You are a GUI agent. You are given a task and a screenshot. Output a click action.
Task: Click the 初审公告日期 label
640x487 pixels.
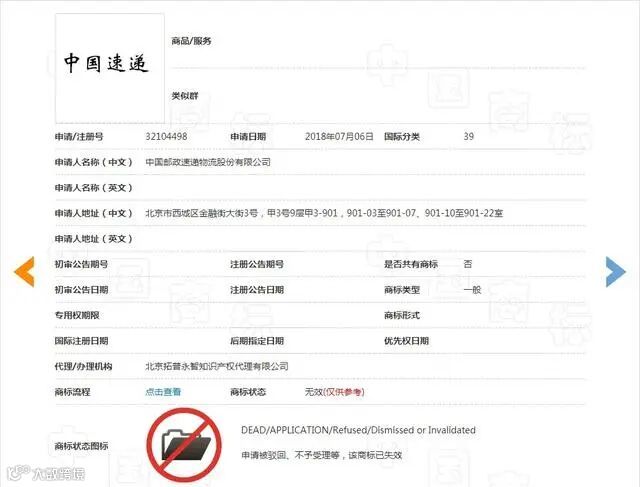coord(81,290)
